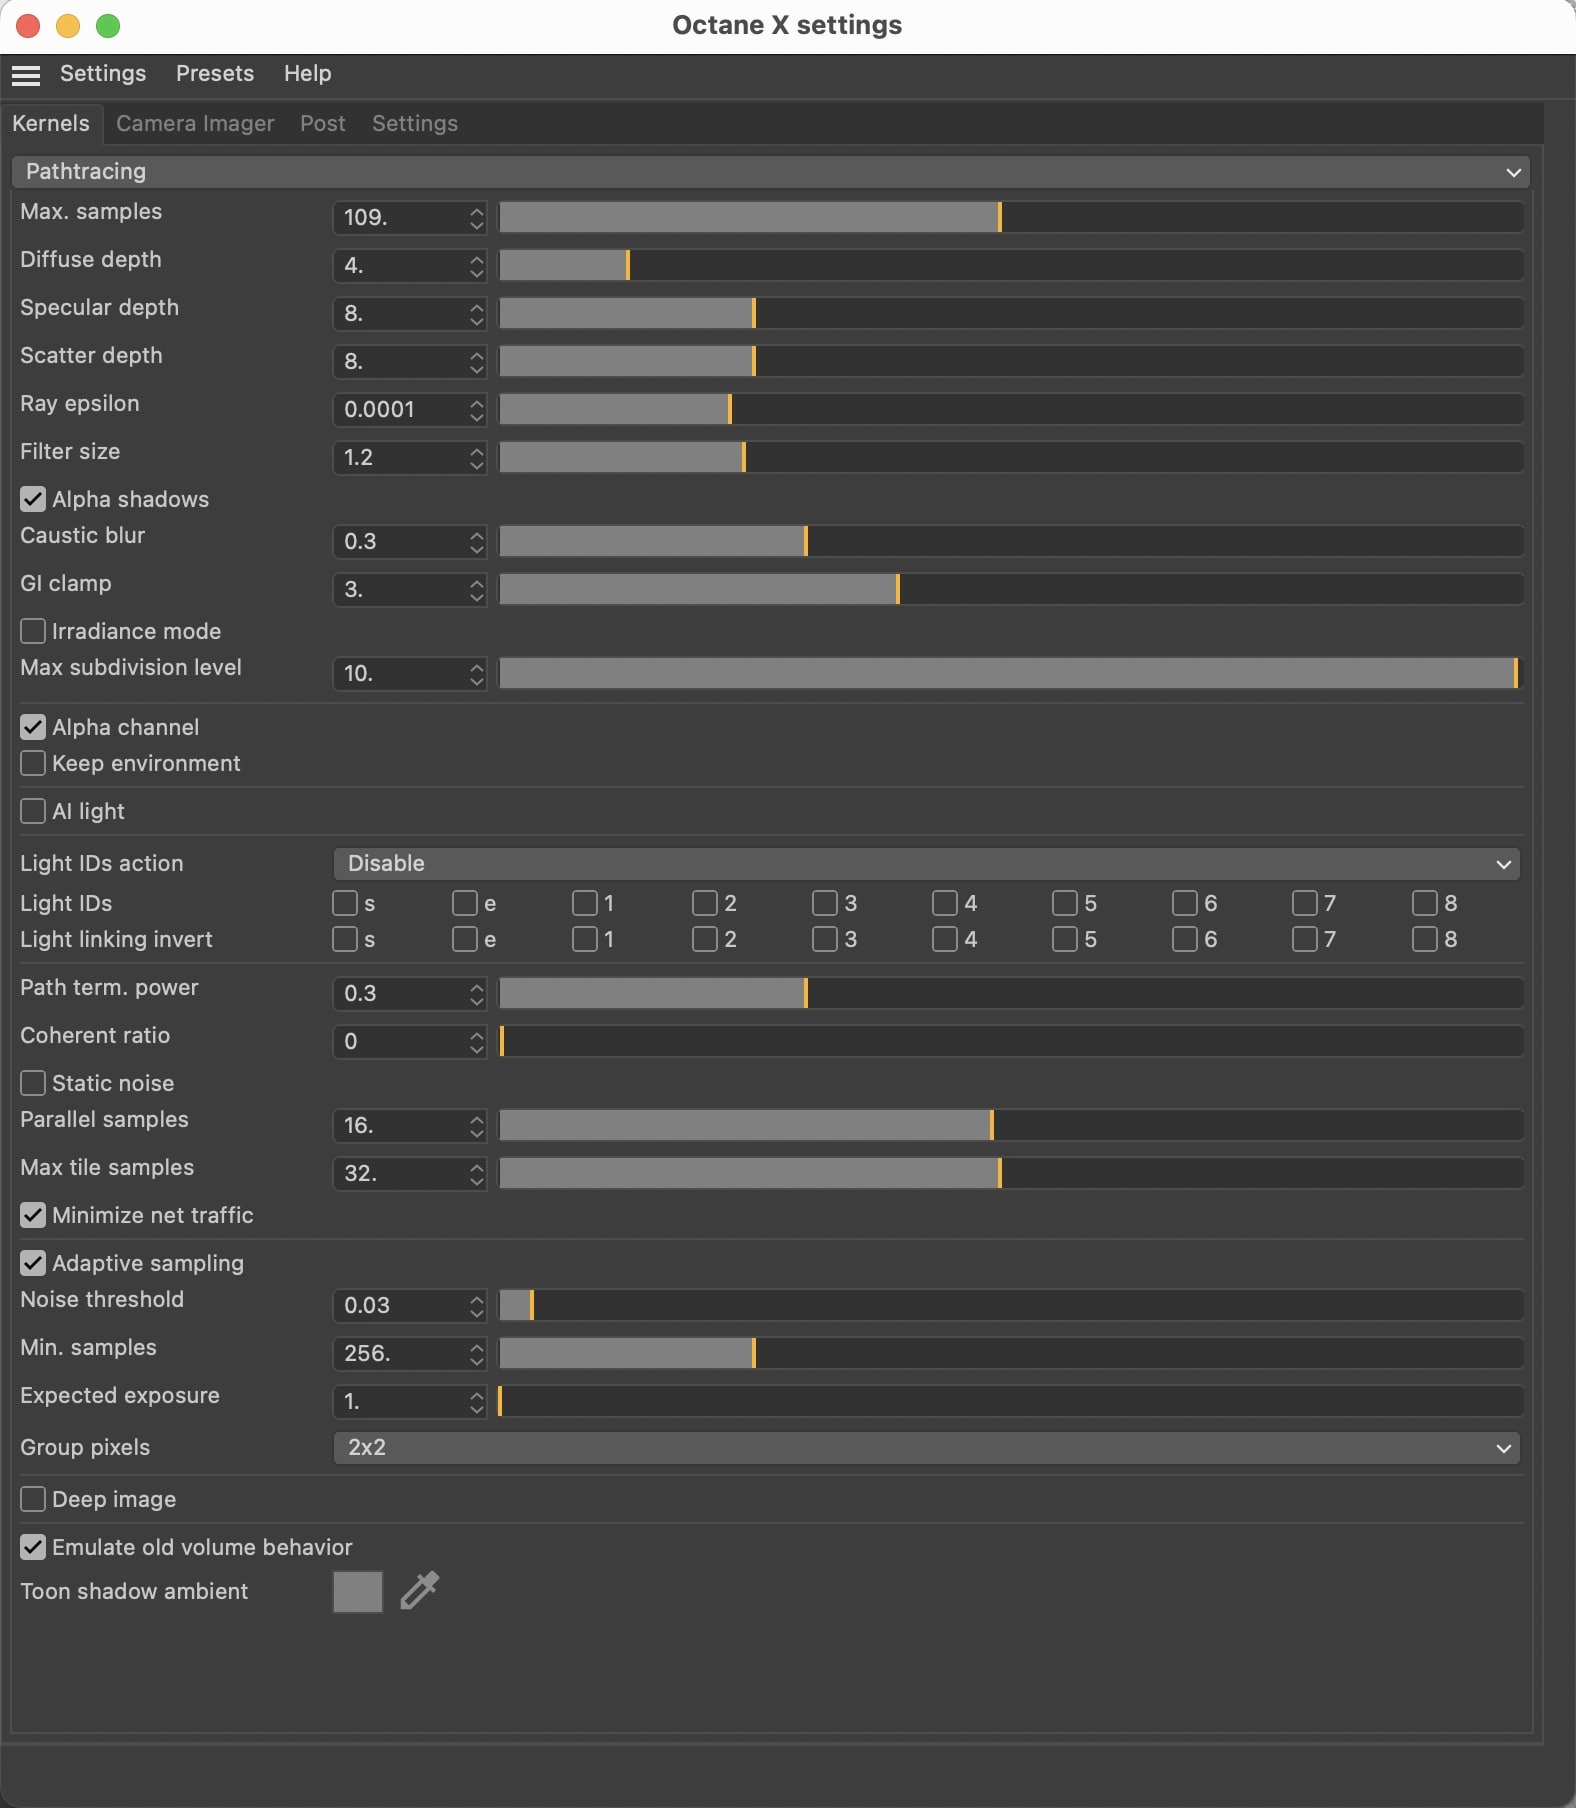Viewport: 1576px width, 1808px height.
Task: Click the Noise threshold slider bar
Action: (1012, 1305)
